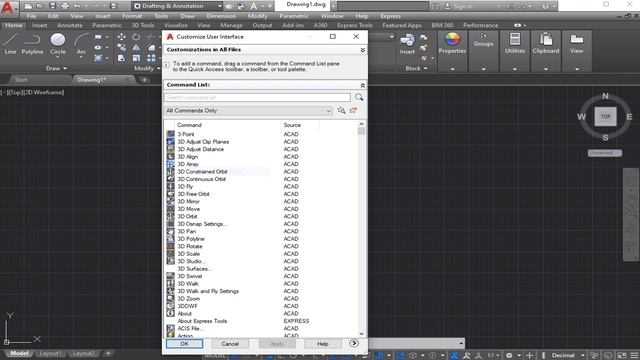Image resolution: width=640 pixels, height=360 pixels.
Task: Click the expand dialog arrow next to Help
Action: click(x=354, y=343)
